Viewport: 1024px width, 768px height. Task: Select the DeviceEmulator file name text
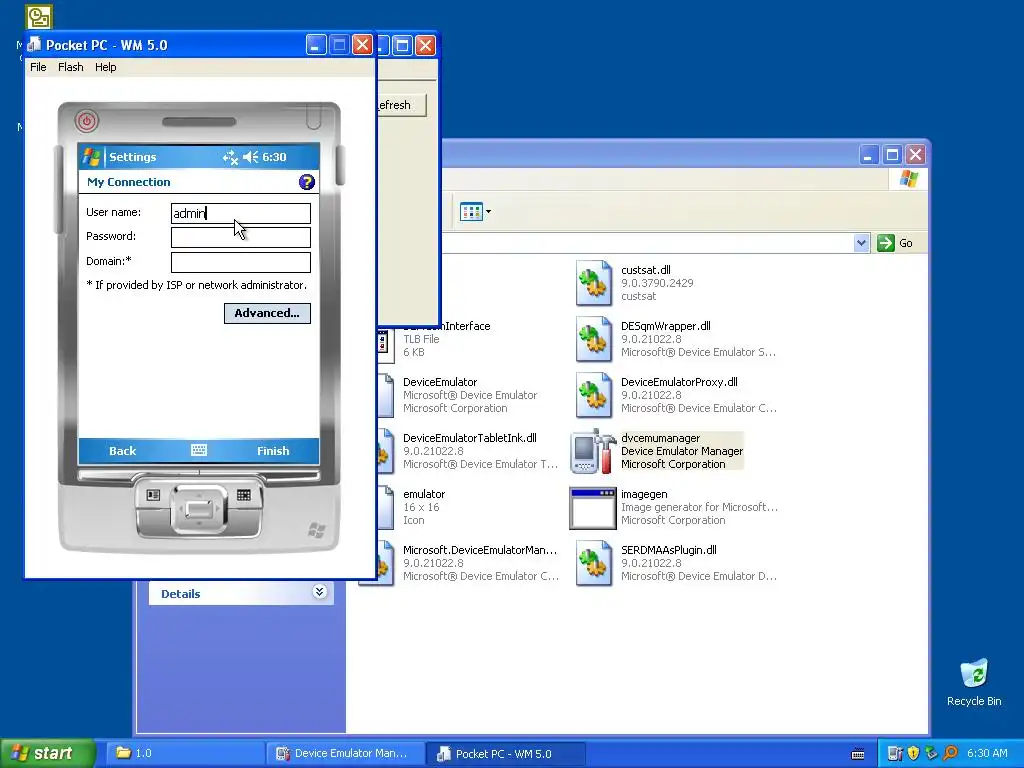pyautogui.click(x=440, y=382)
